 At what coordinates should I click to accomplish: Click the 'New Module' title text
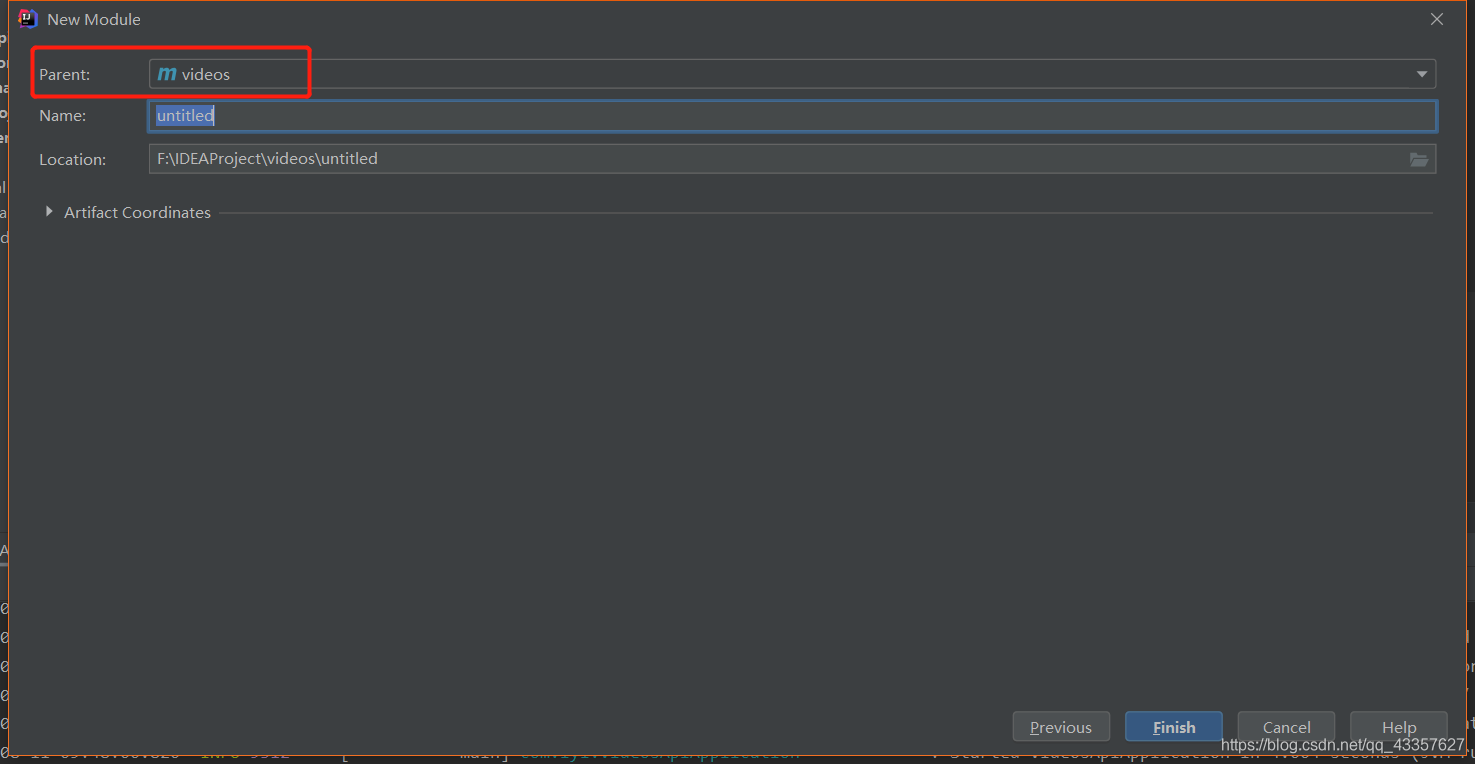tap(94, 19)
